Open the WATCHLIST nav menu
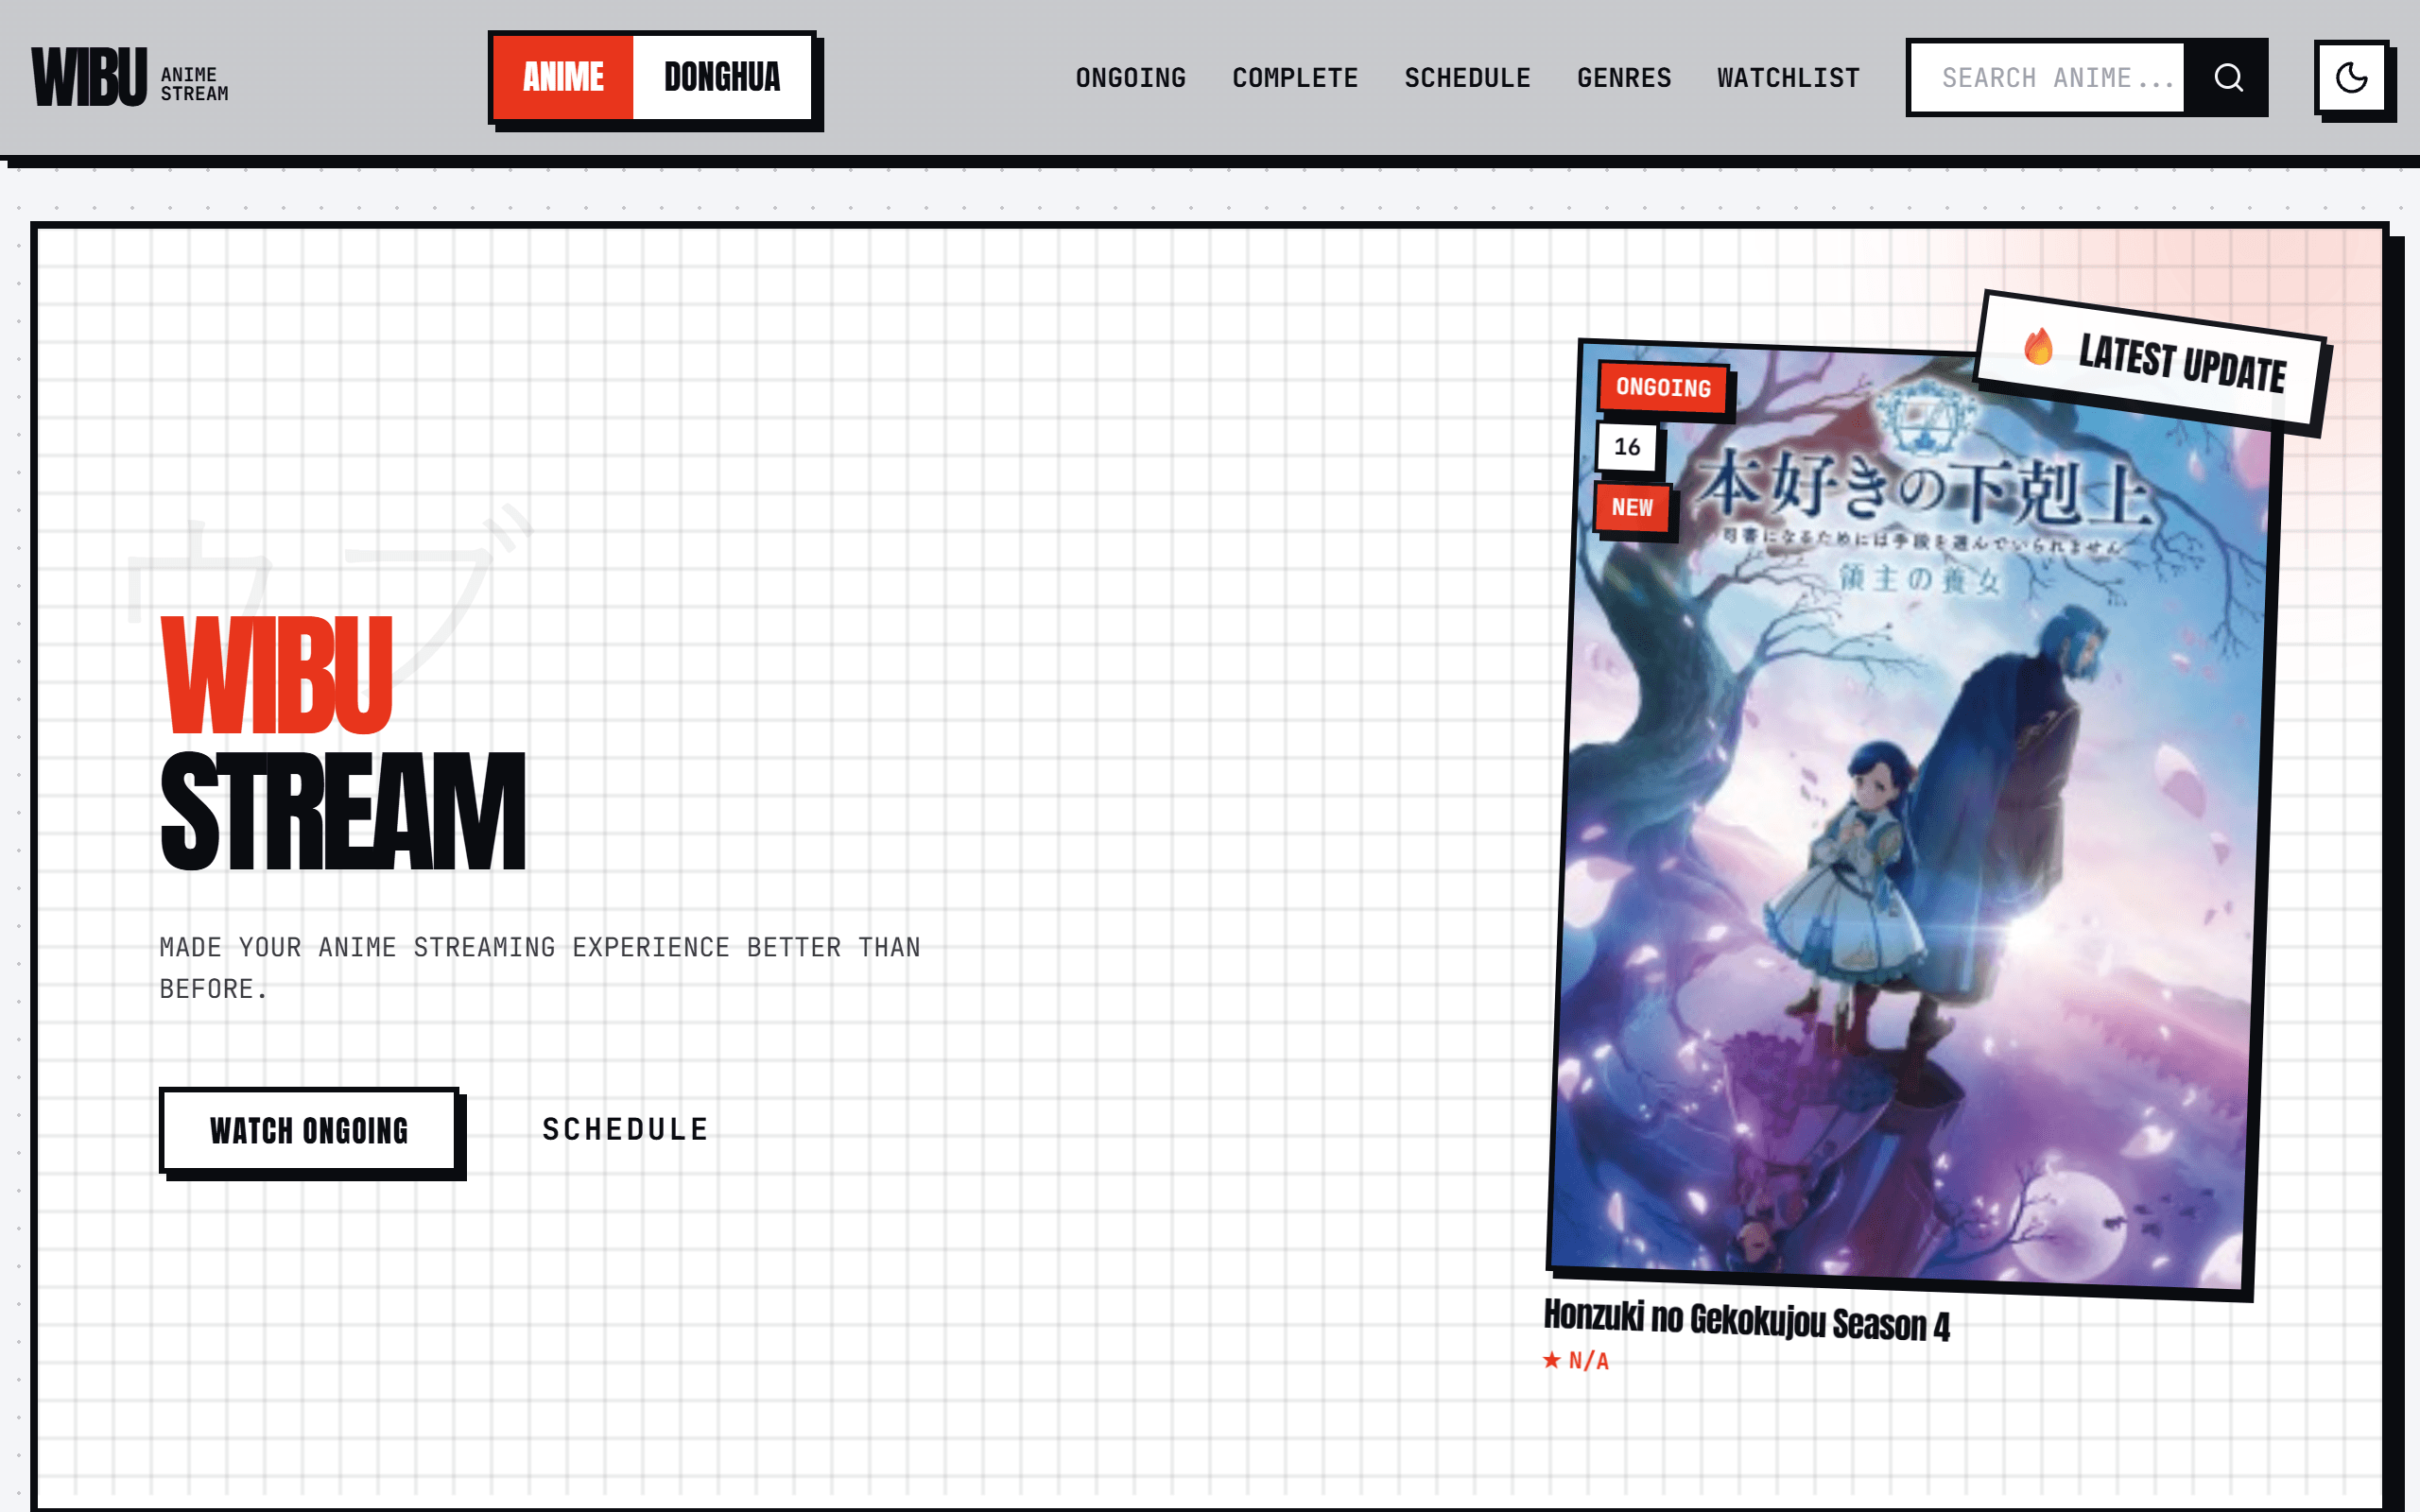The image size is (2420, 1512). tap(1788, 78)
